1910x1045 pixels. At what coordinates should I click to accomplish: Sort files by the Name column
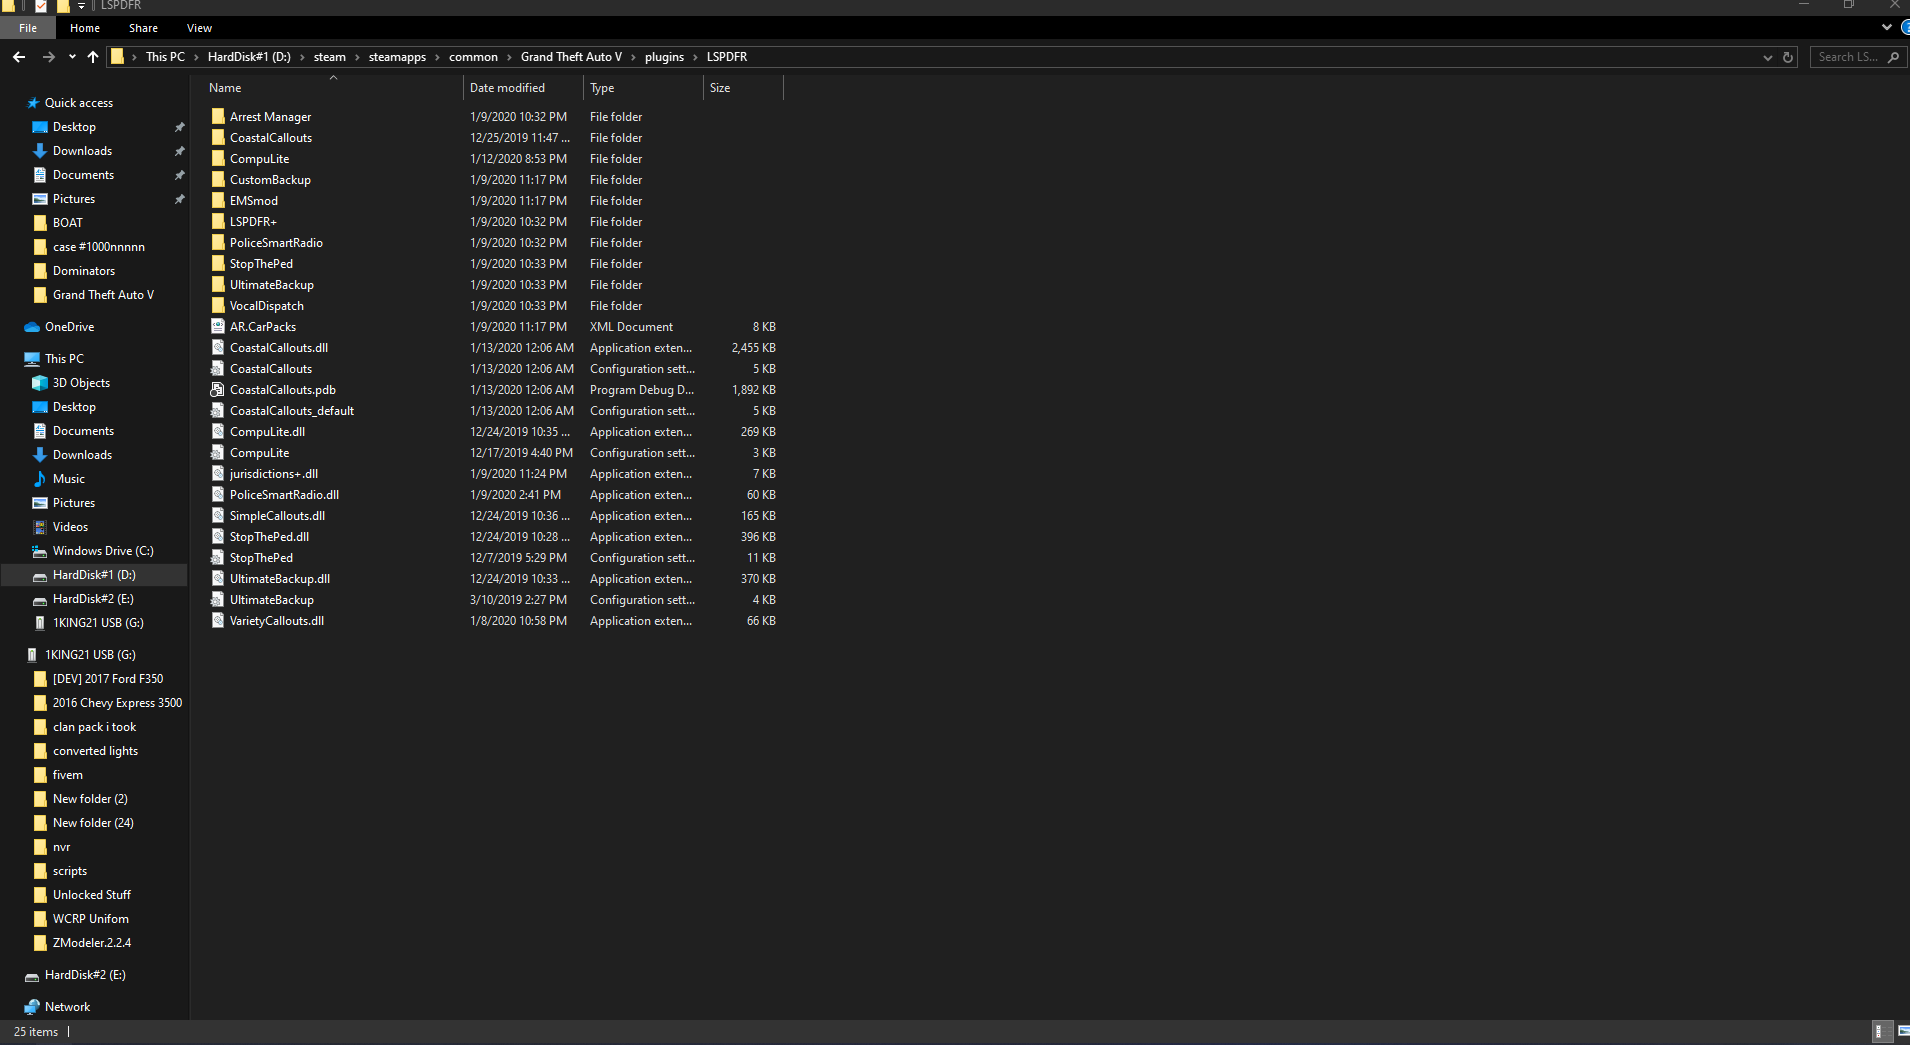(x=333, y=88)
